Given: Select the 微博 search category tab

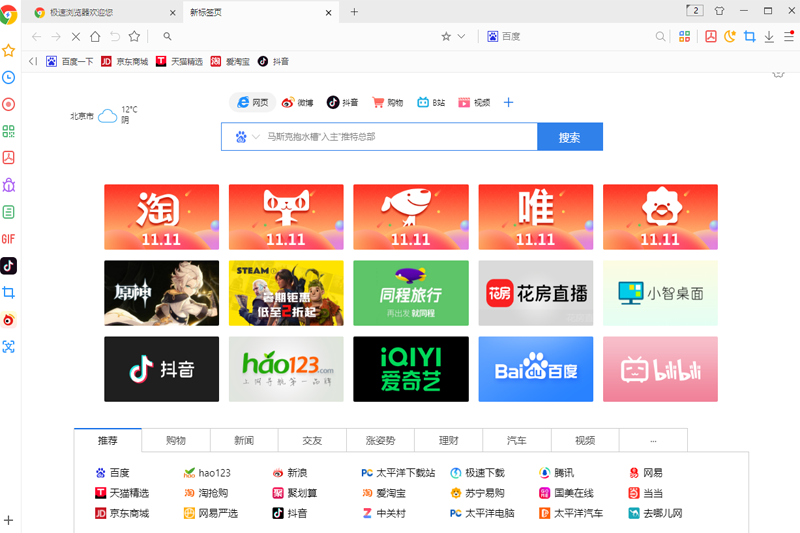Looking at the screenshot, I should click(297, 102).
